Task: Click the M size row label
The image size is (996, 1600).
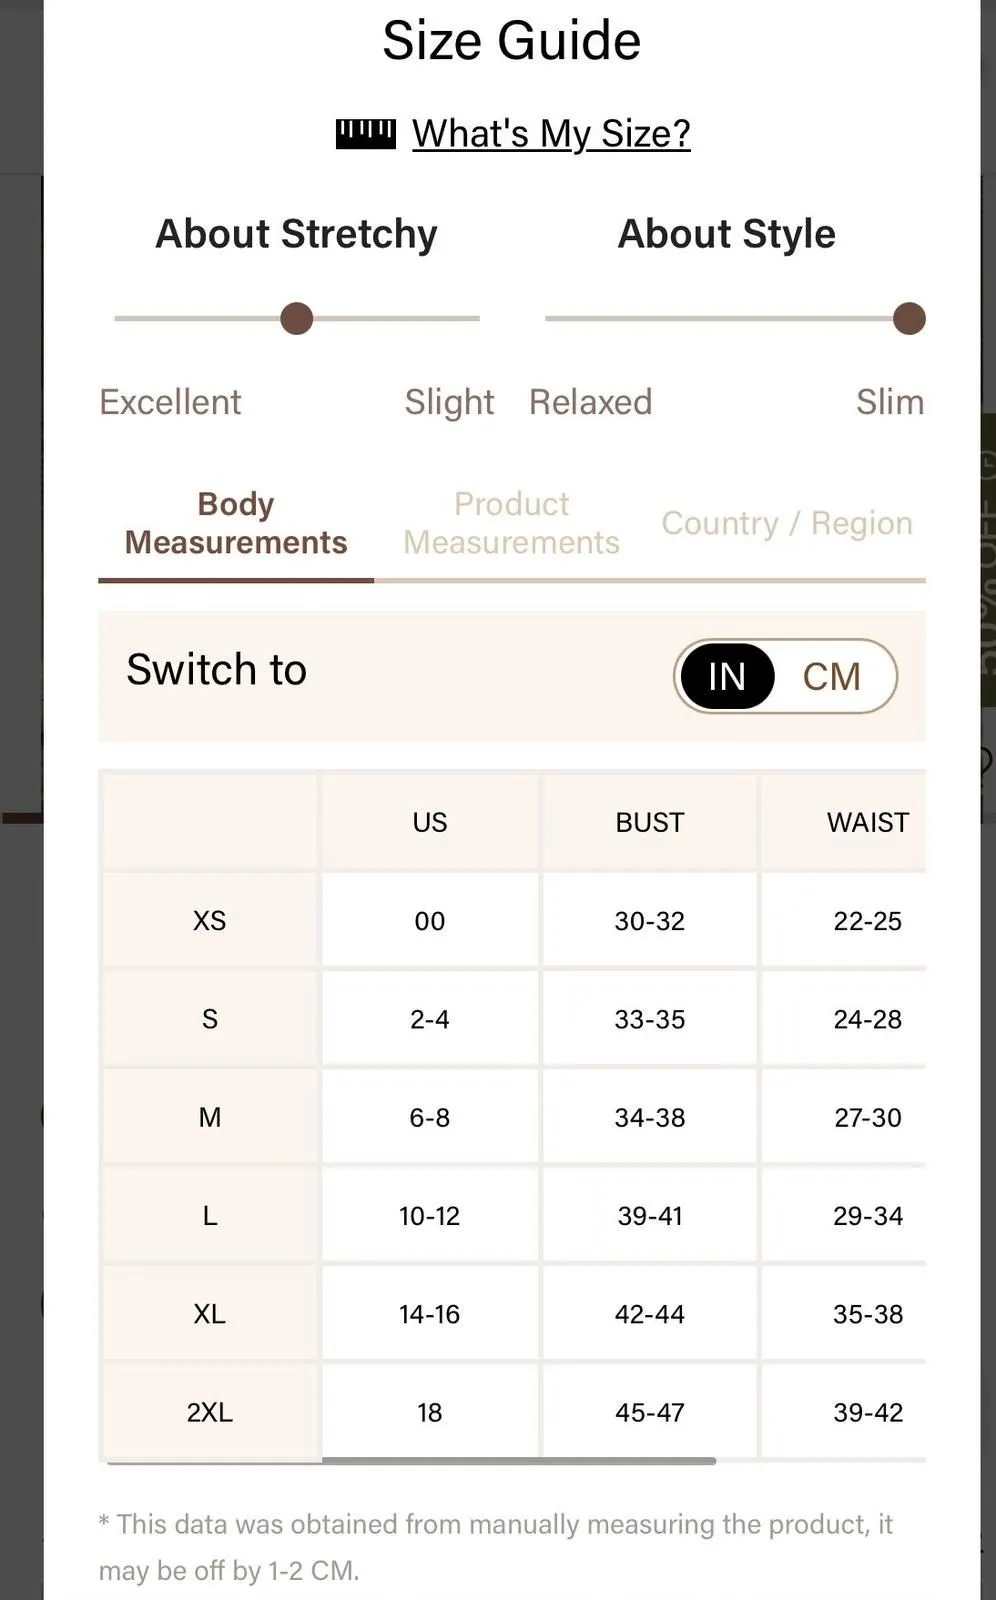Action: pyautogui.click(x=210, y=1117)
